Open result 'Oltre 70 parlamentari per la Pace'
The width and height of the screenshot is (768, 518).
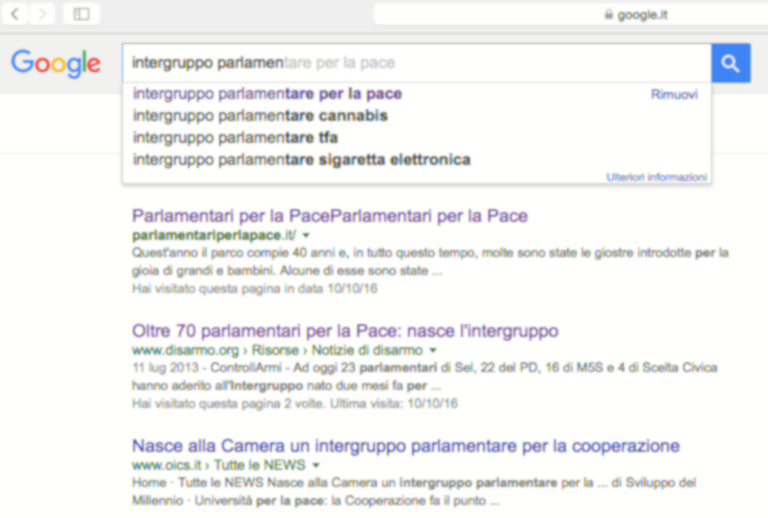point(345,331)
